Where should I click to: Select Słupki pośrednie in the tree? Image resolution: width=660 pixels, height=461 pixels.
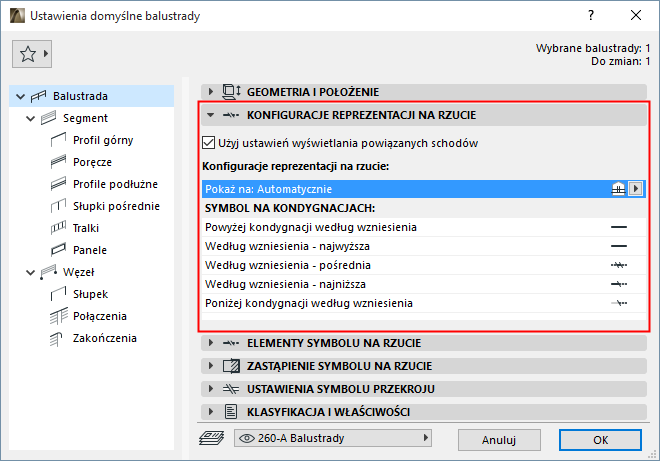click(116, 206)
